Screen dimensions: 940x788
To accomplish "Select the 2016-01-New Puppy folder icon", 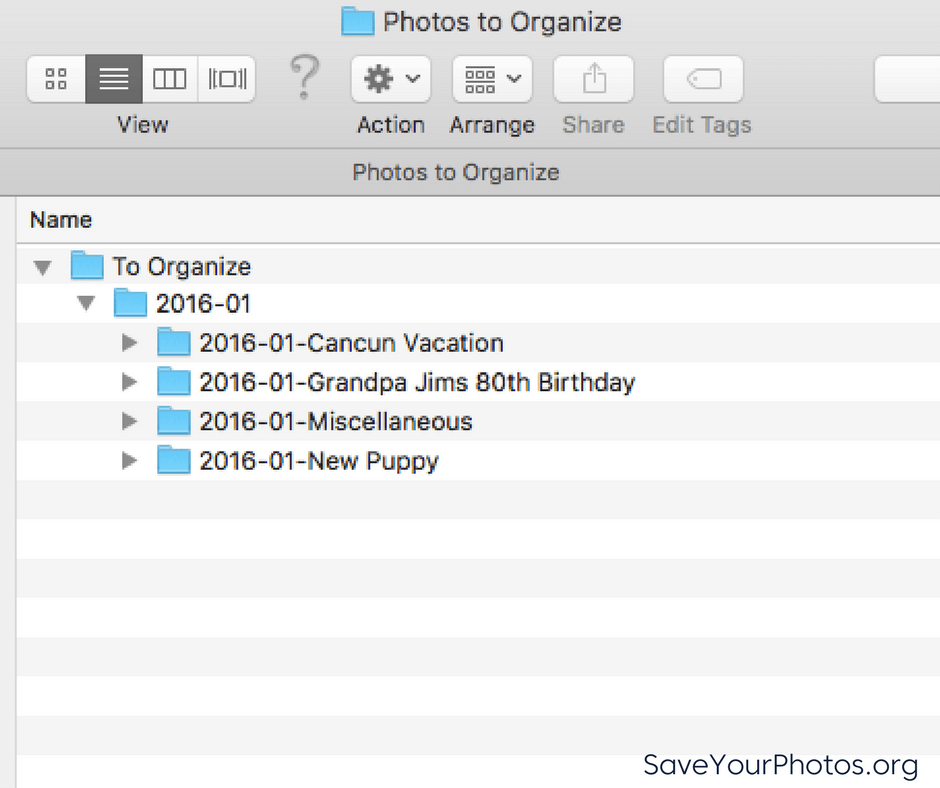I will 174,461.
